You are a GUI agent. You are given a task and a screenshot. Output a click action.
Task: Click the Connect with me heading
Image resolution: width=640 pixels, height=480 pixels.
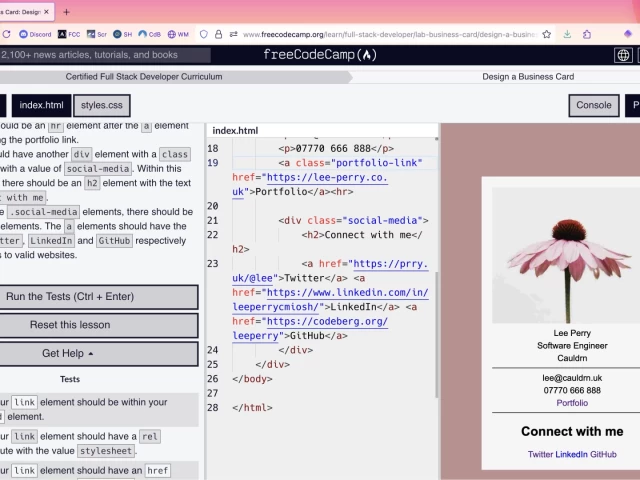tap(572, 431)
